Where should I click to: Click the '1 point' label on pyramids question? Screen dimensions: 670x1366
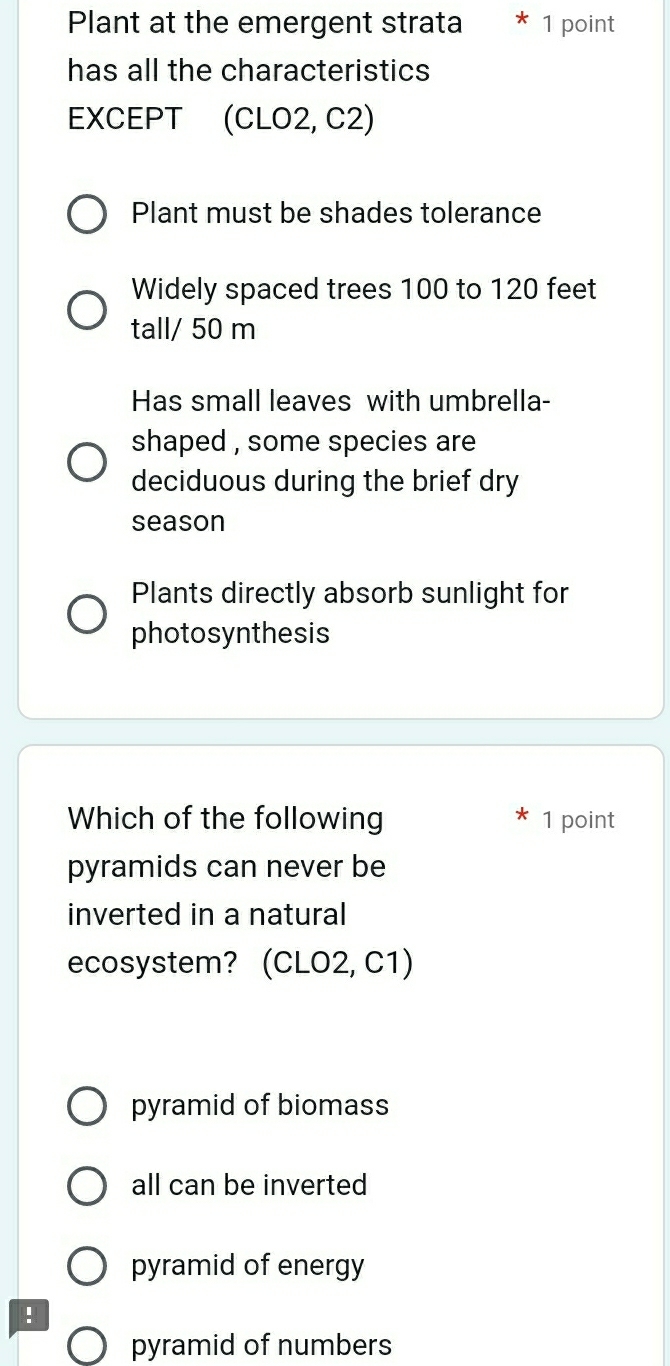(x=578, y=820)
